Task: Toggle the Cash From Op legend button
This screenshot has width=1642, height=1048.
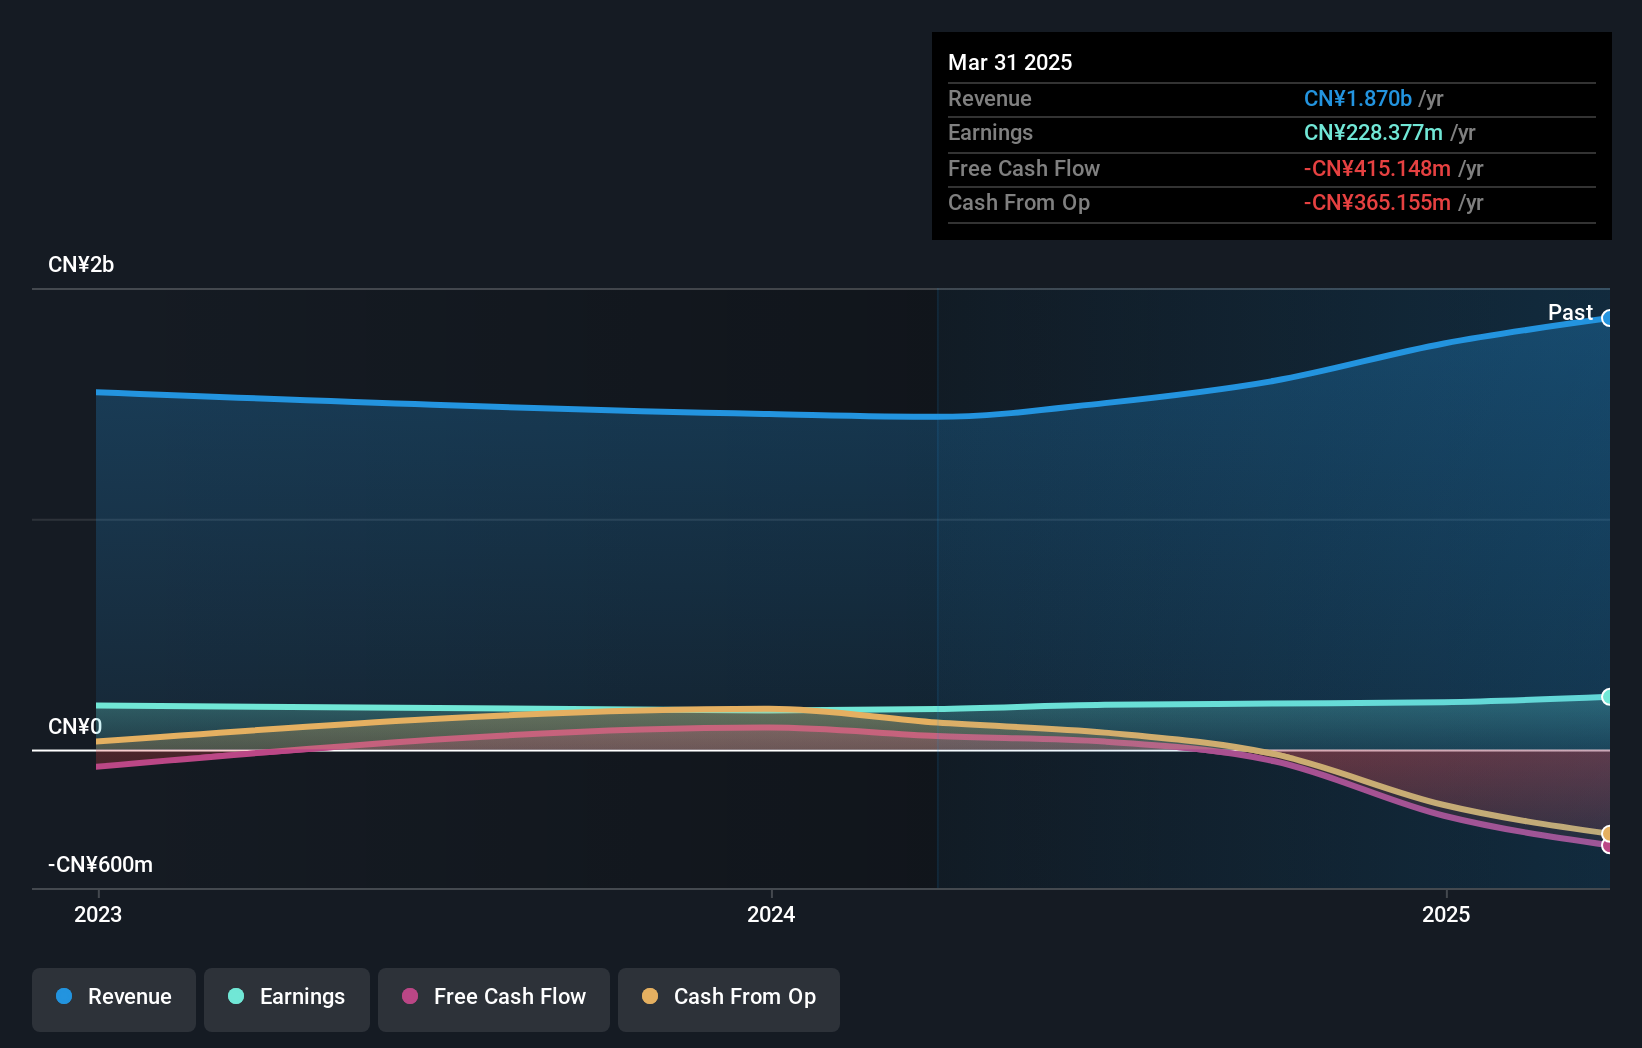Action: click(x=729, y=998)
